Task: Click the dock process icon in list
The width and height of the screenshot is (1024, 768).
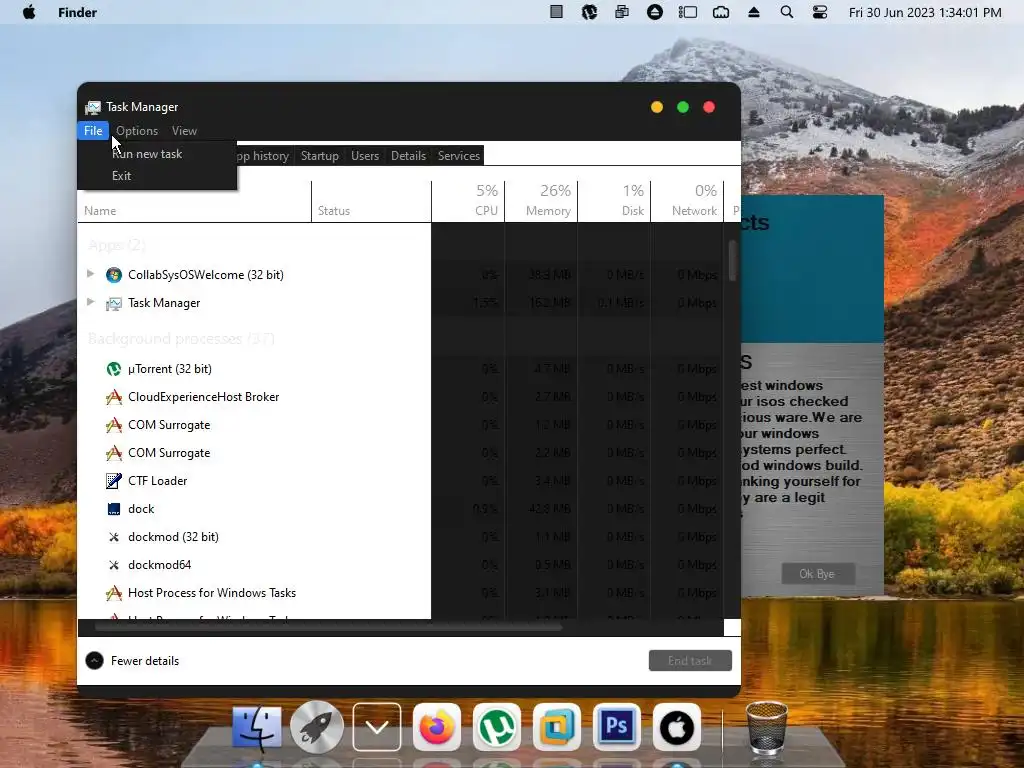Action: (114, 509)
